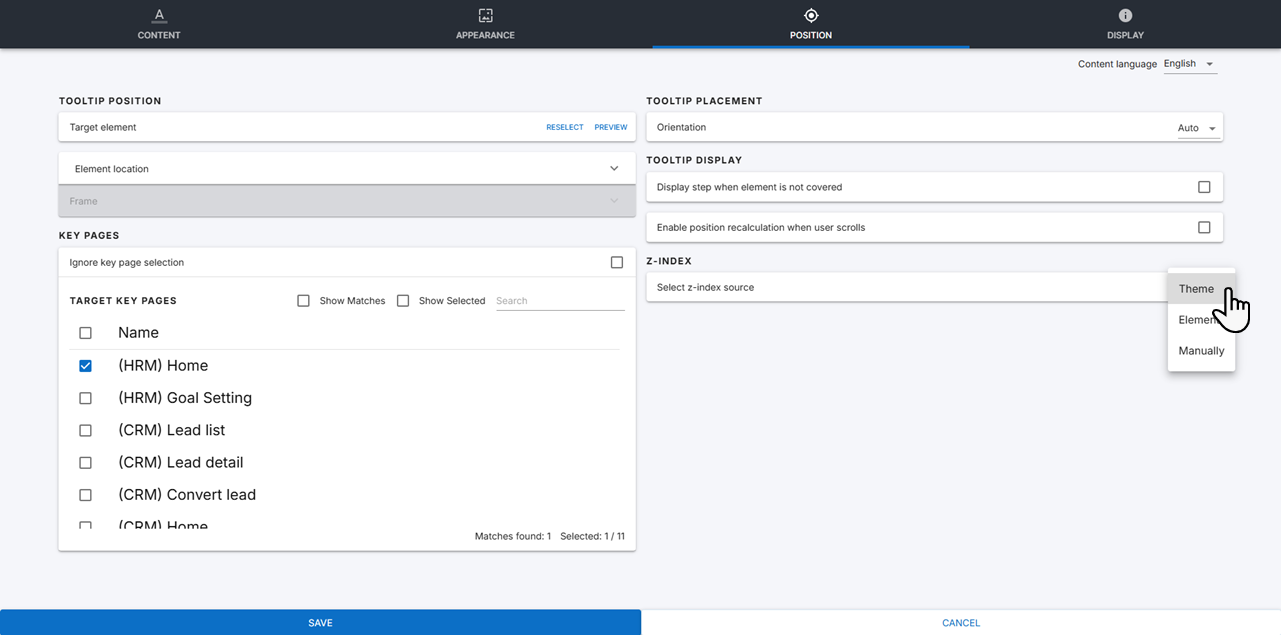Click the Display info icon
This screenshot has height=635, width=1281.
[1125, 15]
